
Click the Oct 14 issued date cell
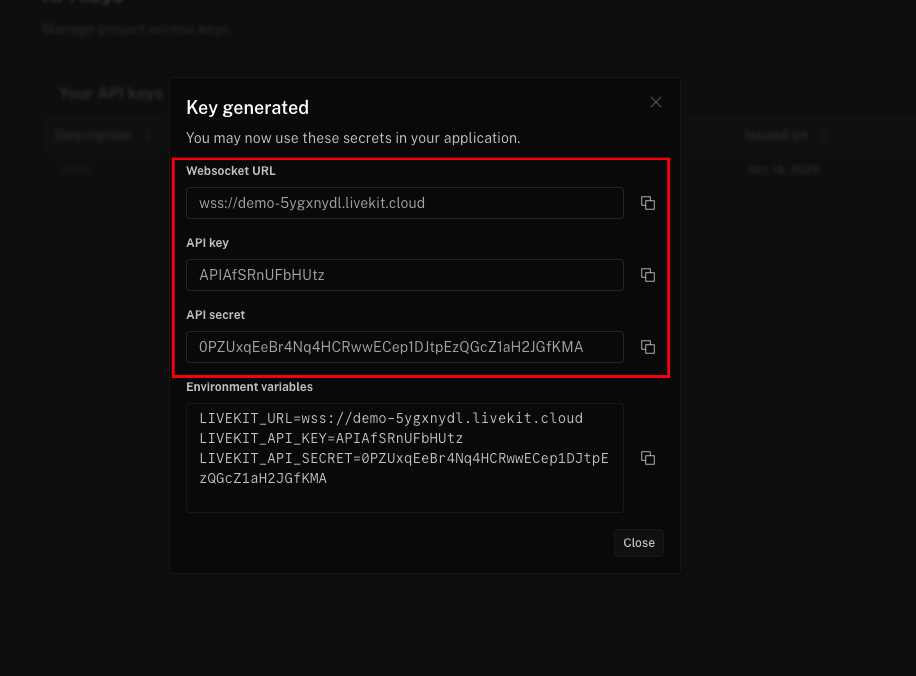pyautogui.click(x=783, y=170)
